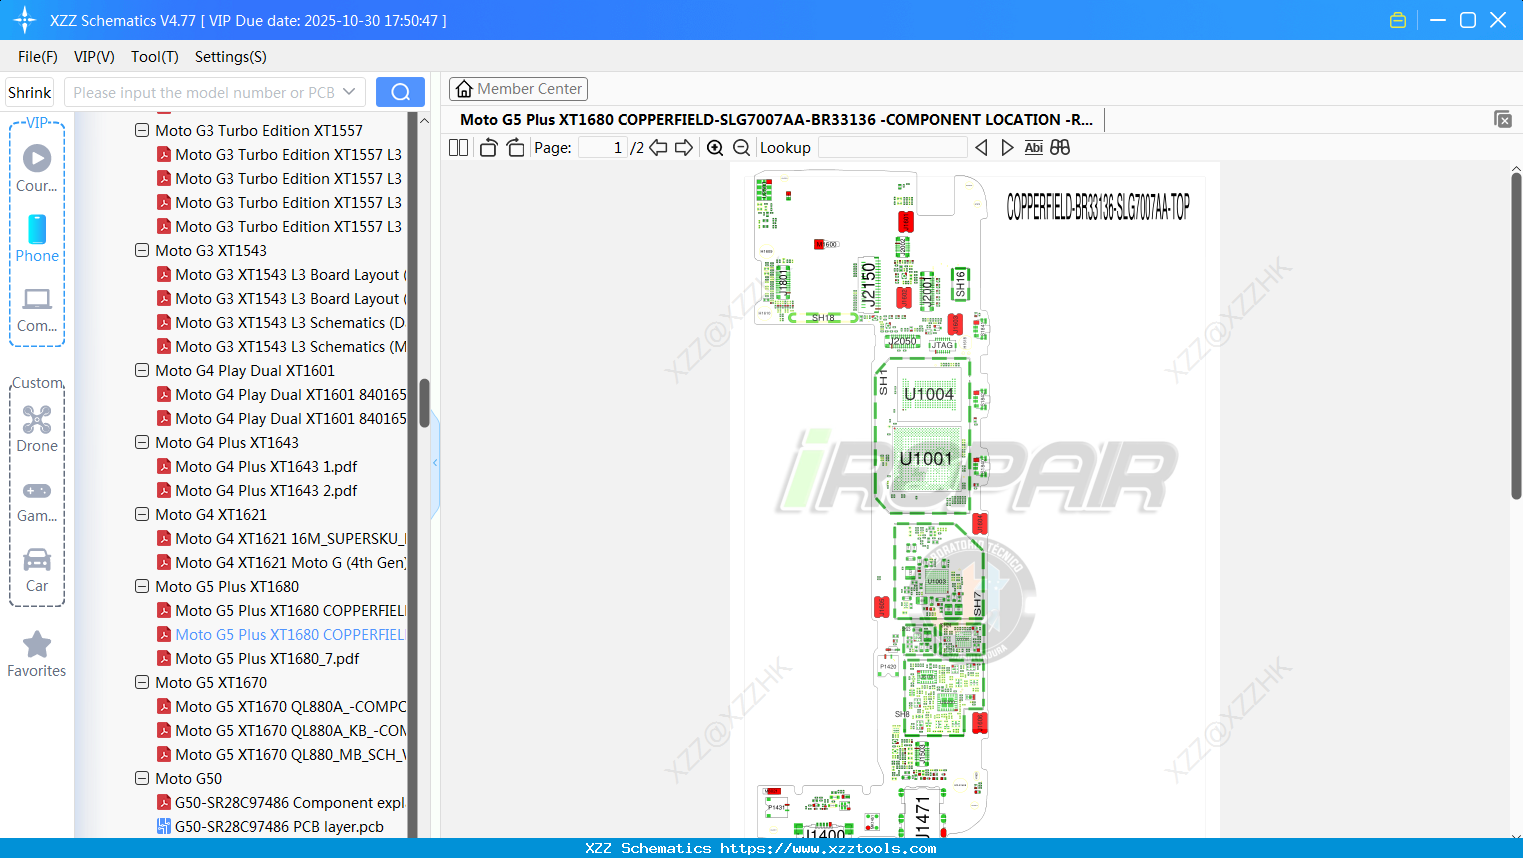The height and width of the screenshot is (858, 1523).
Task: Collapse the left panel with the splitter handle
Action: click(x=435, y=462)
